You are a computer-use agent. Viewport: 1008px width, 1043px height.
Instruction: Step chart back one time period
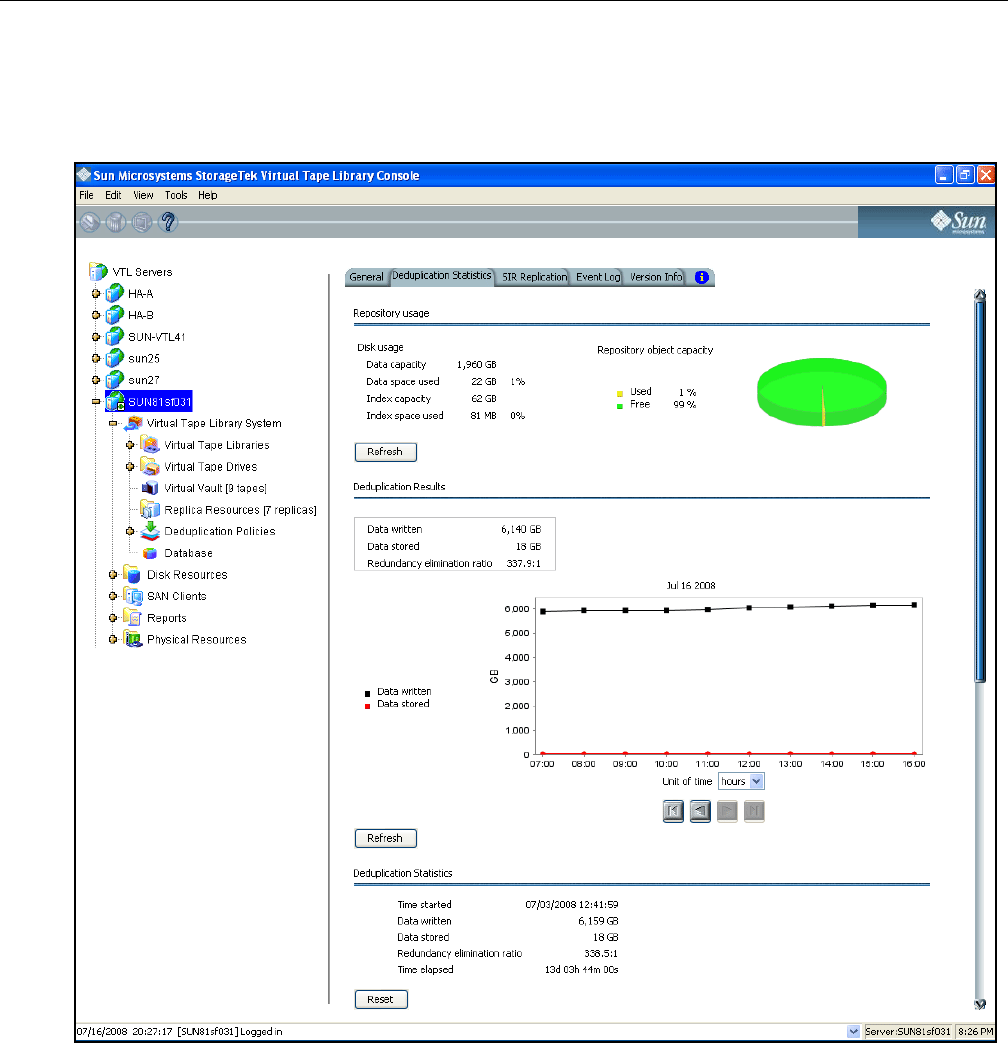click(x=700, y=811)
